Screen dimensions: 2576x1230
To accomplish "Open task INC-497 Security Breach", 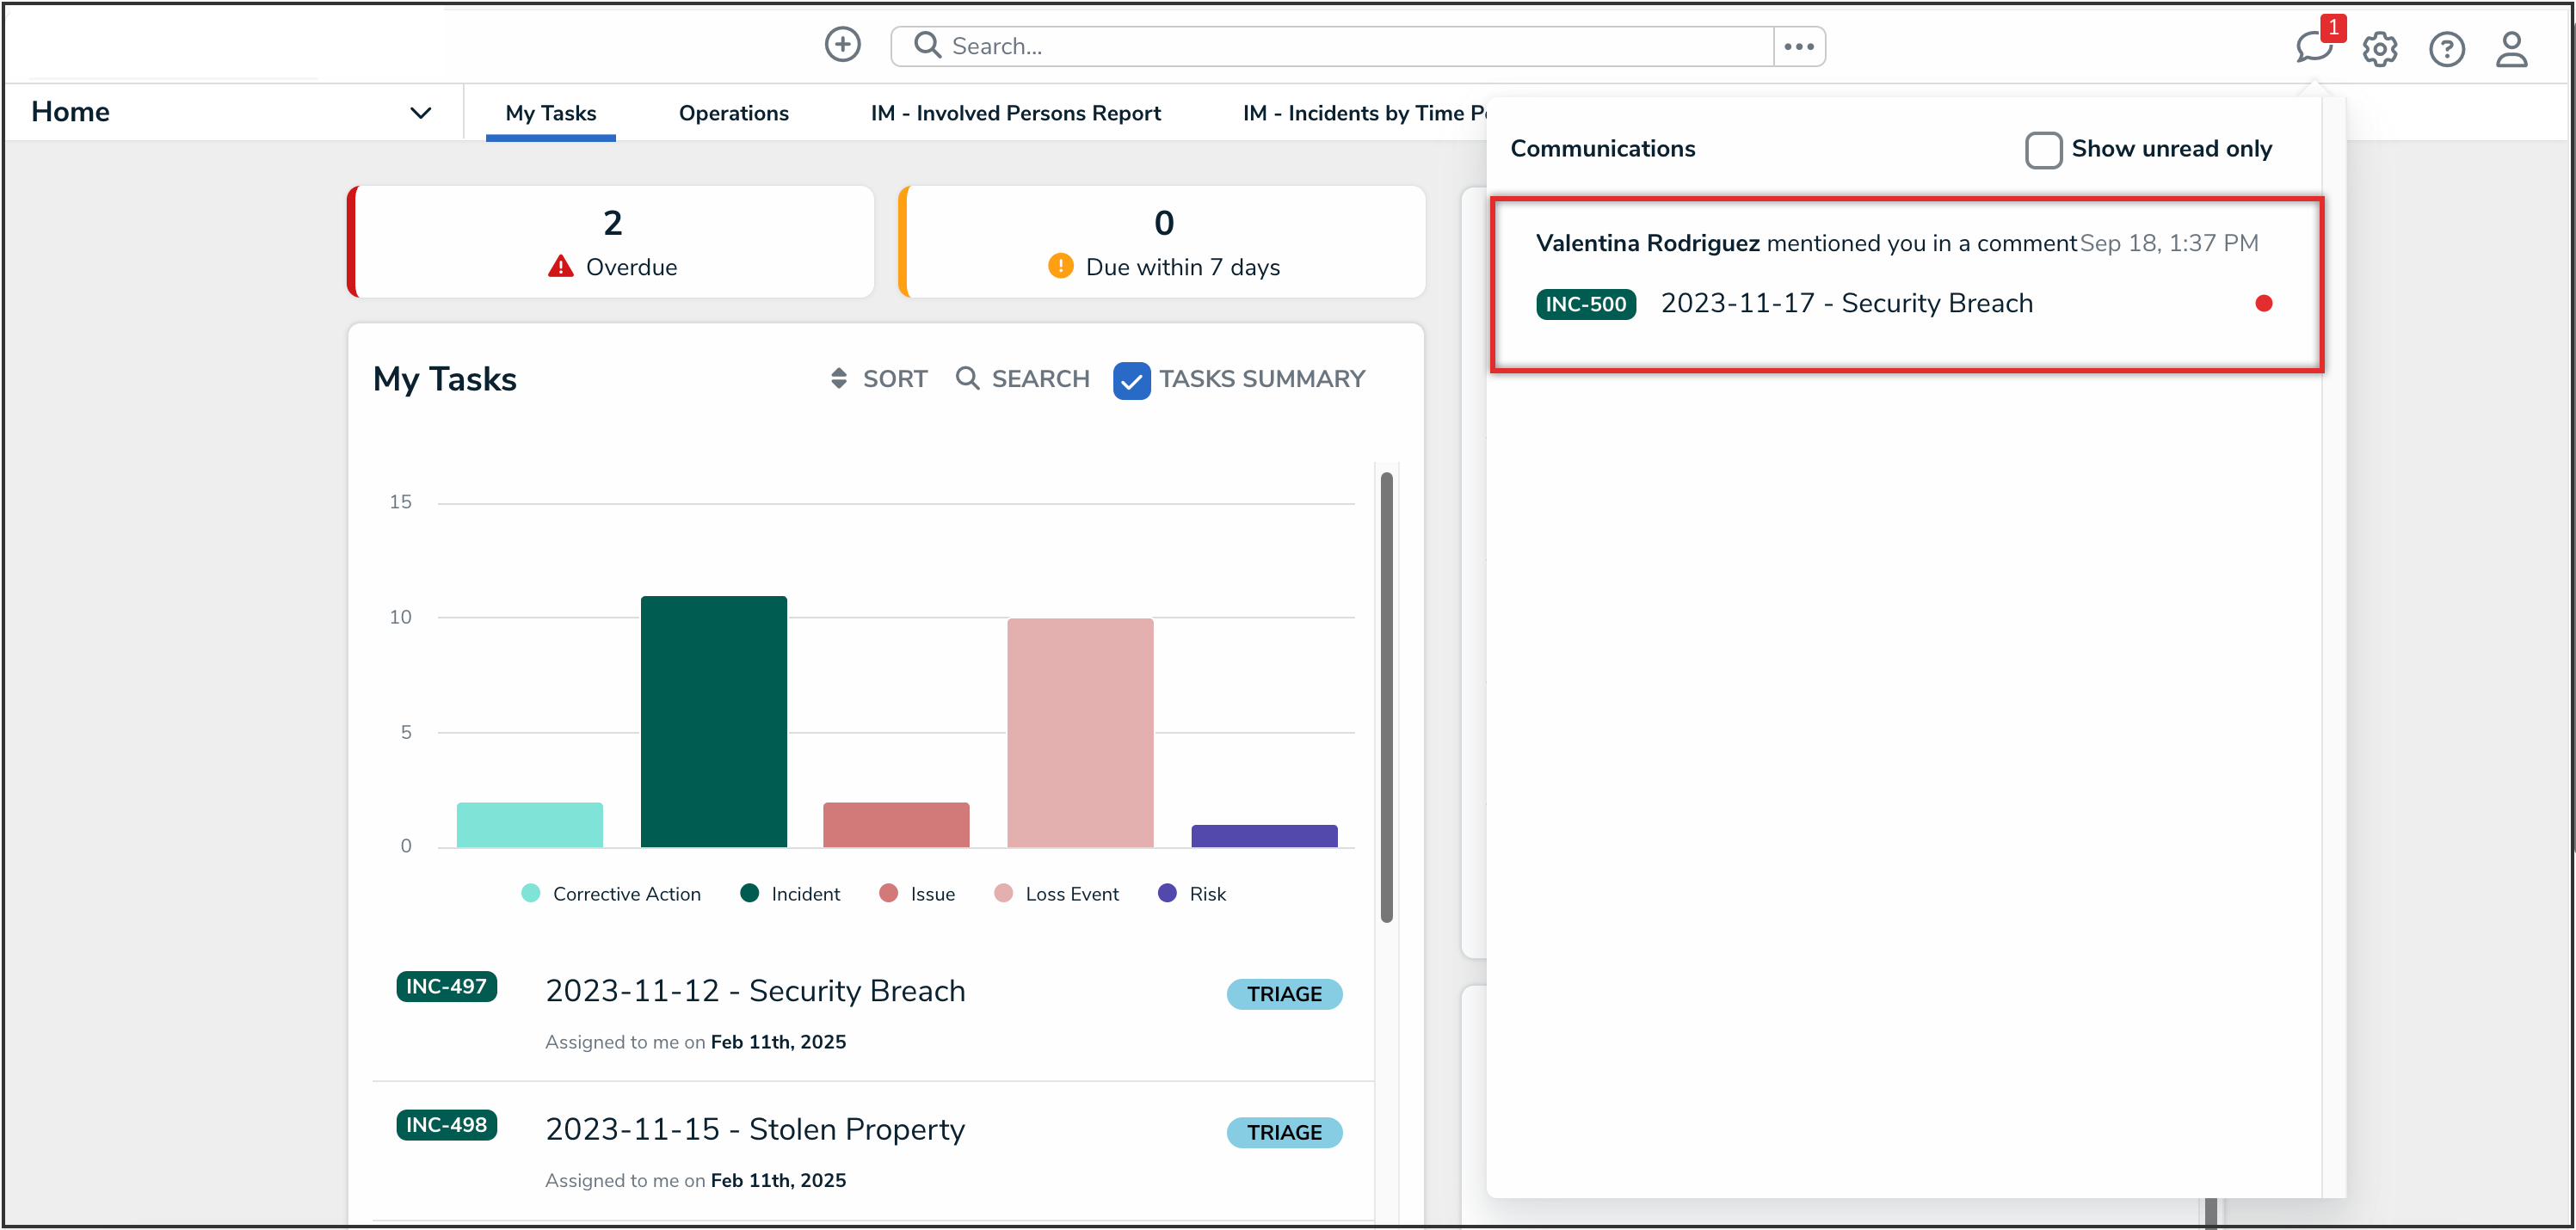I will coord(755,991).
